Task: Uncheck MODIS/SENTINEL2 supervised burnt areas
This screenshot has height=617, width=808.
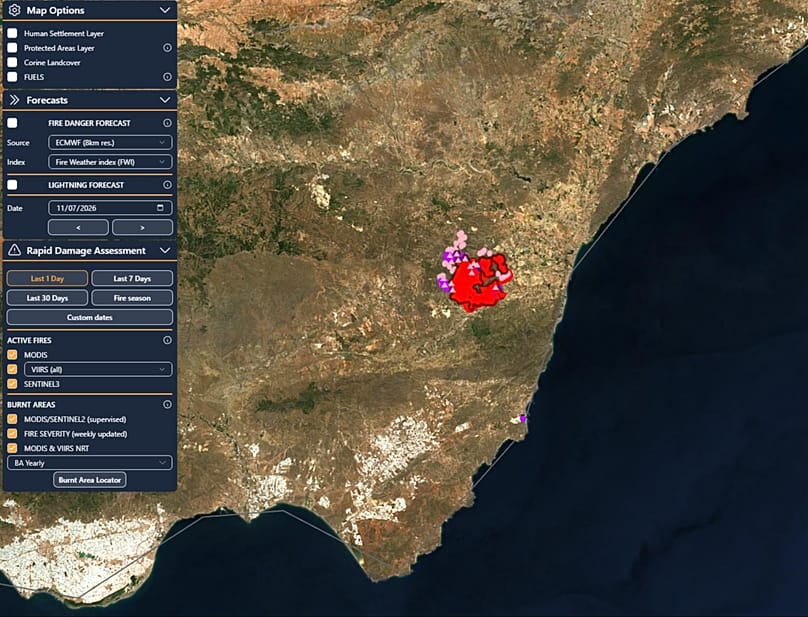Action: [x=12, y=419]
